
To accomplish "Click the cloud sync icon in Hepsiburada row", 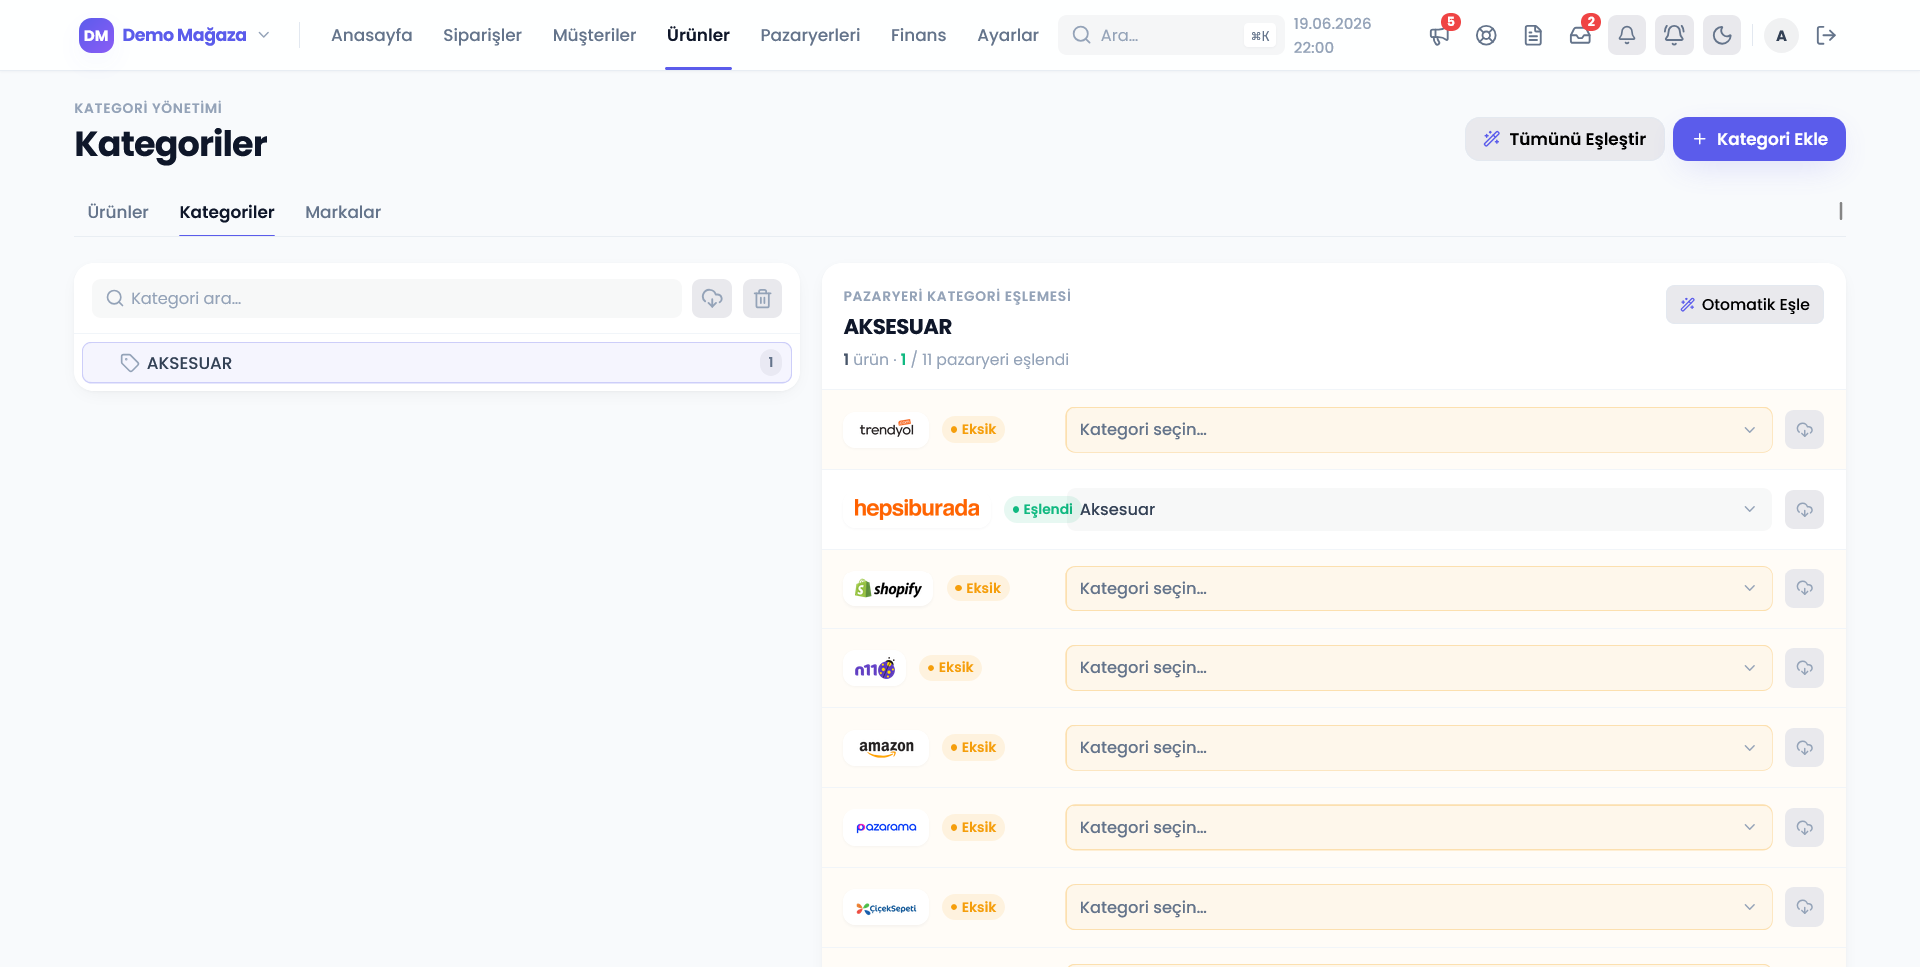I will pyautogui.click(x=1804, y=509).
